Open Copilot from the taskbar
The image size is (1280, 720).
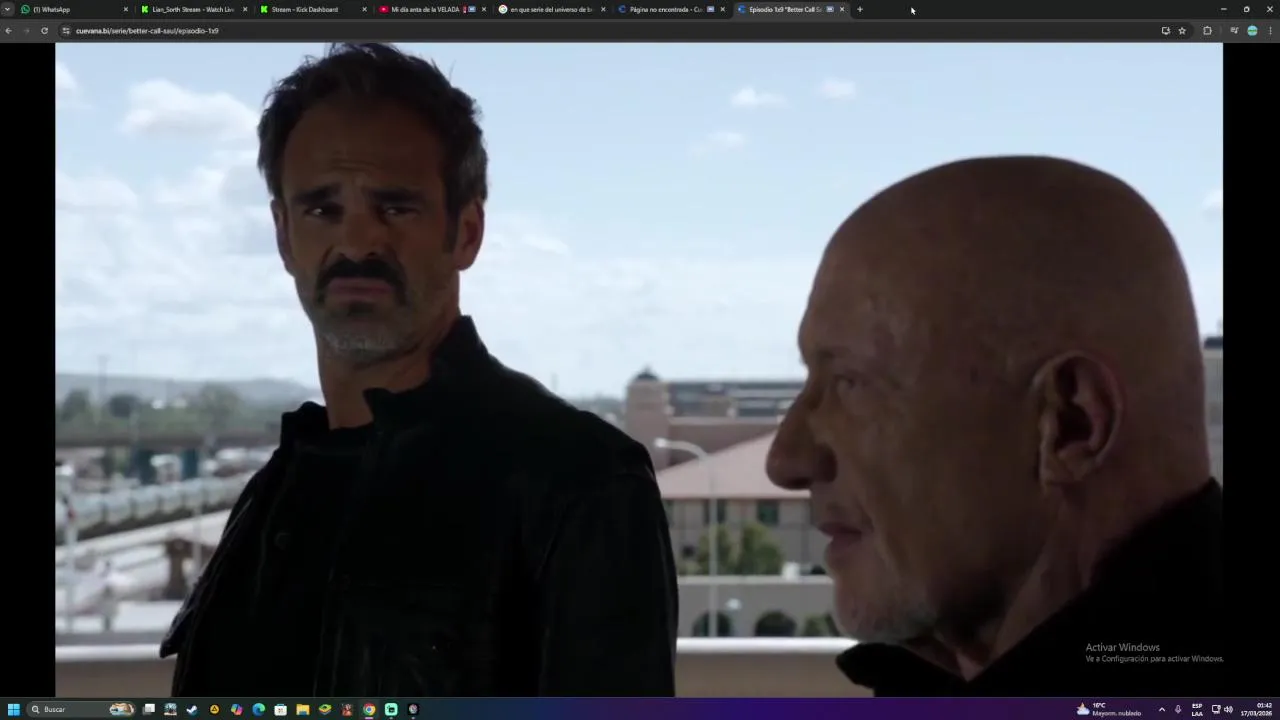tap(237, 709)
